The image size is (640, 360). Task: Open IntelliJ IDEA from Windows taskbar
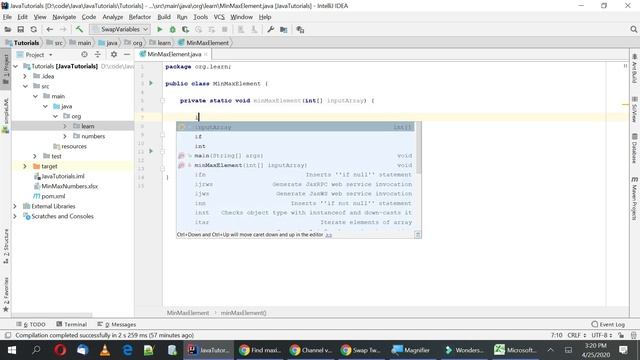209,350
